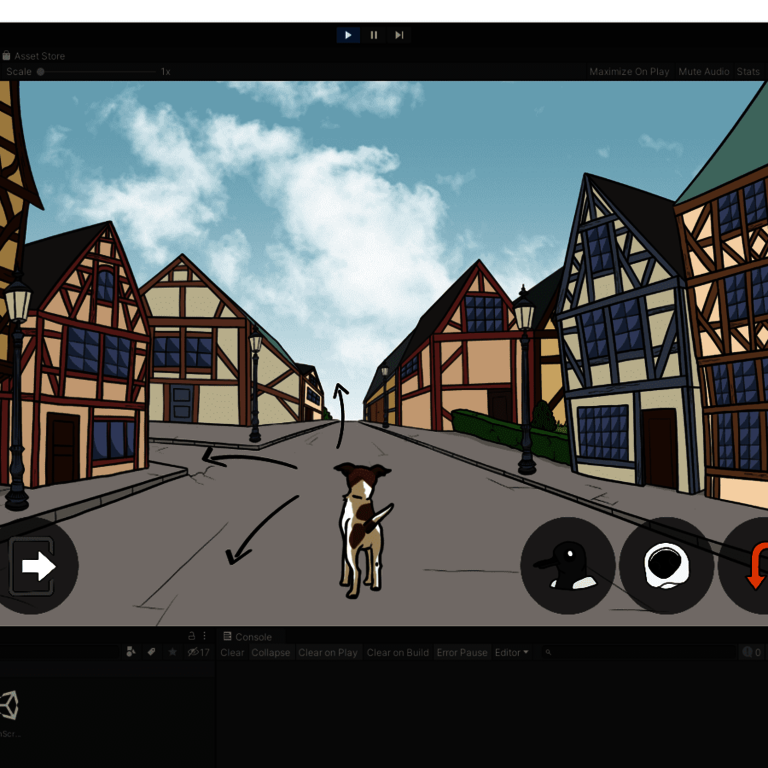Start Play mode with the play button
The image size is (768, 768).
tap(348, 35)
